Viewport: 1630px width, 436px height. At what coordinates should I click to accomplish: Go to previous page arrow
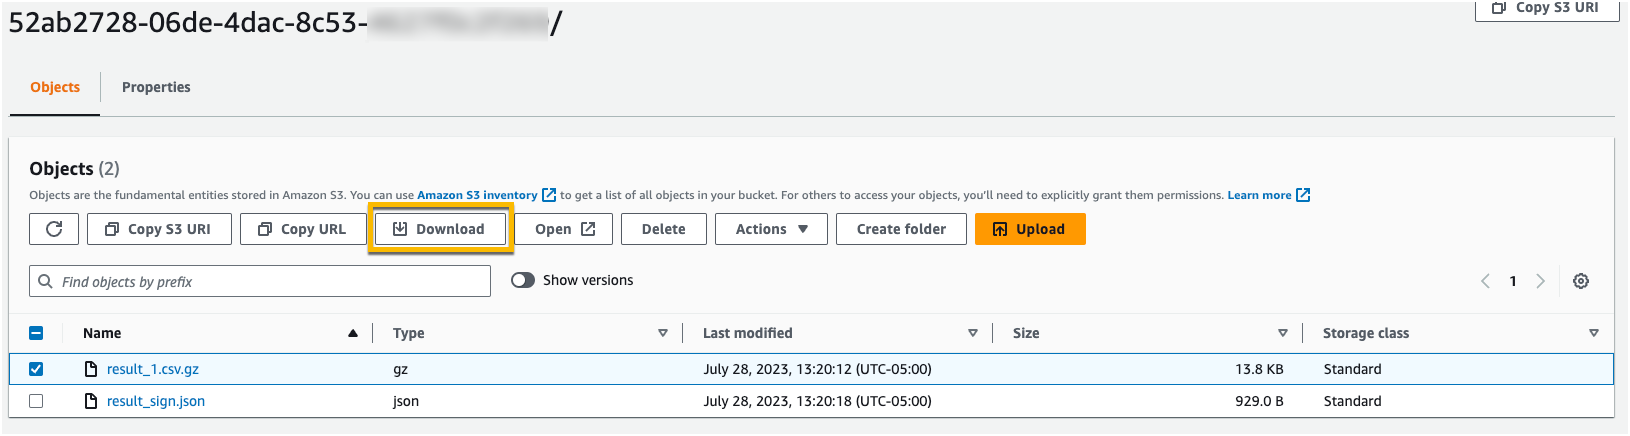(x=1485, y=281)
